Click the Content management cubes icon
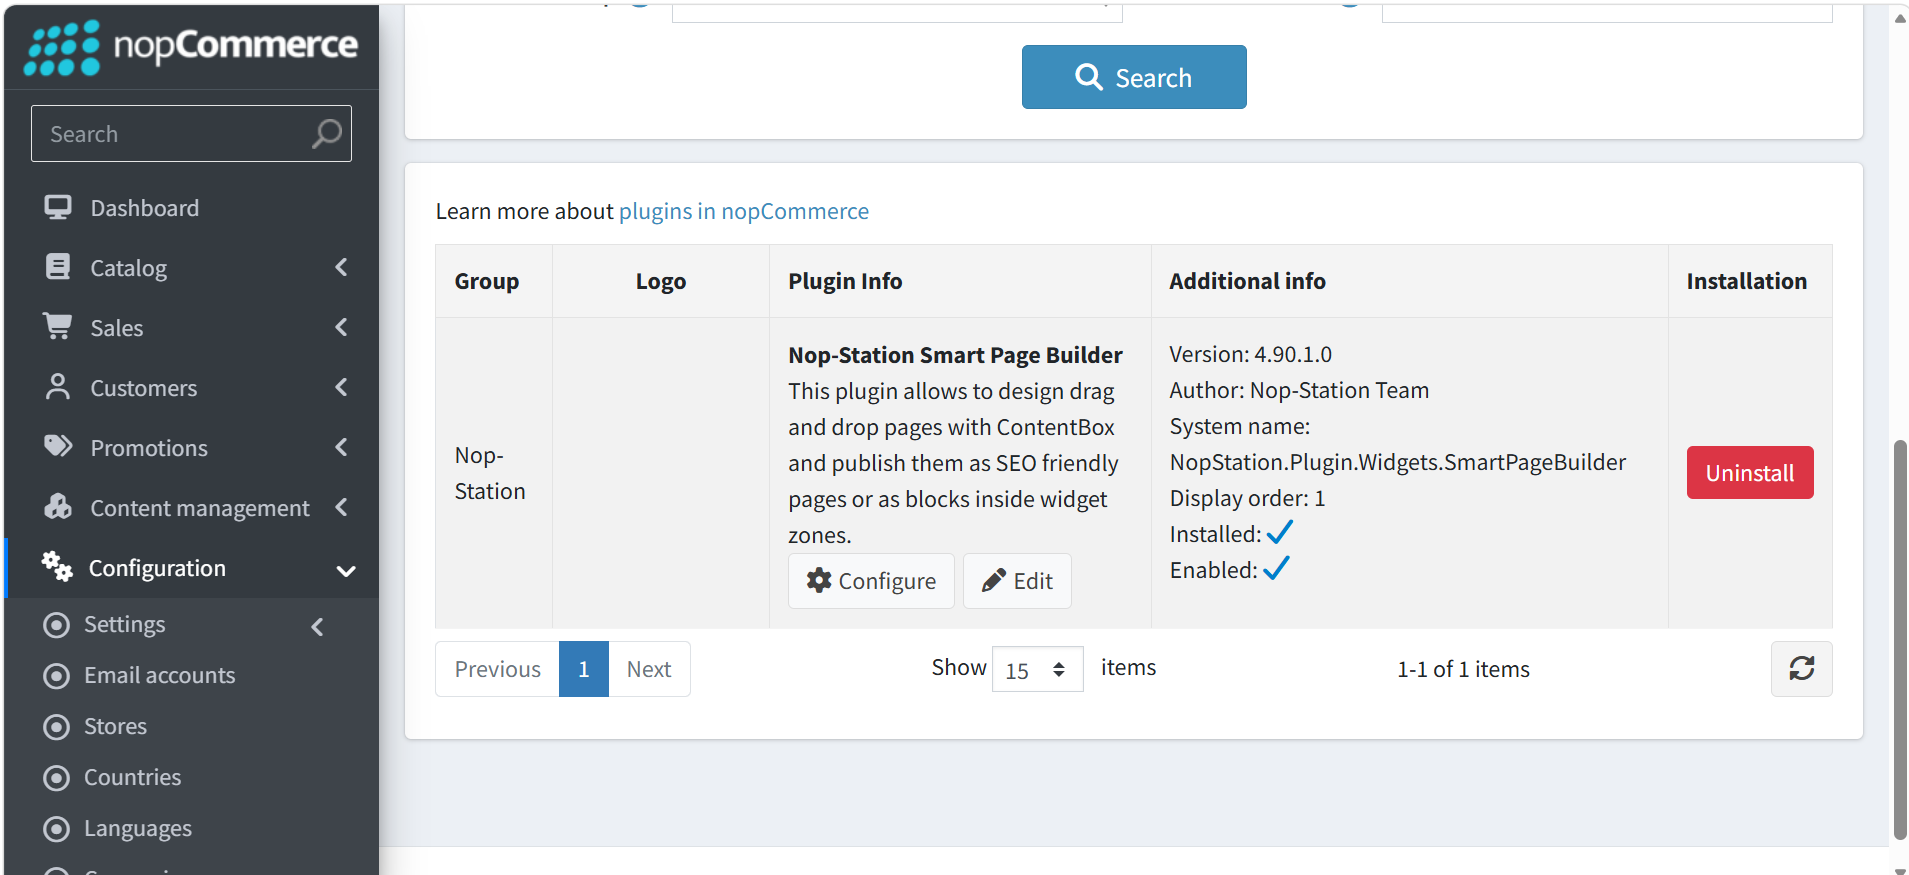 58,507
